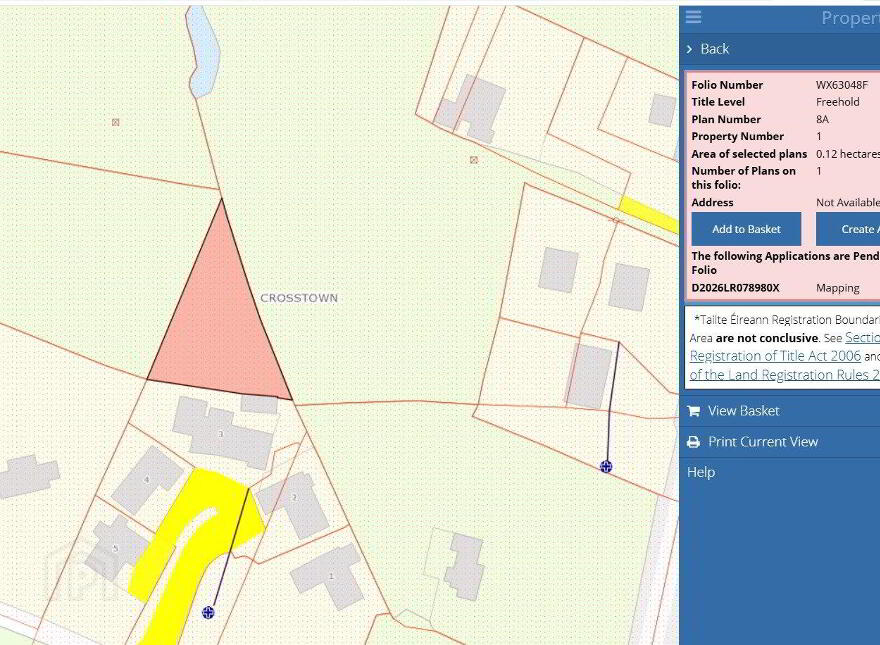
Task: Go Back in the property panel
Action: click(x=714, y=49)
